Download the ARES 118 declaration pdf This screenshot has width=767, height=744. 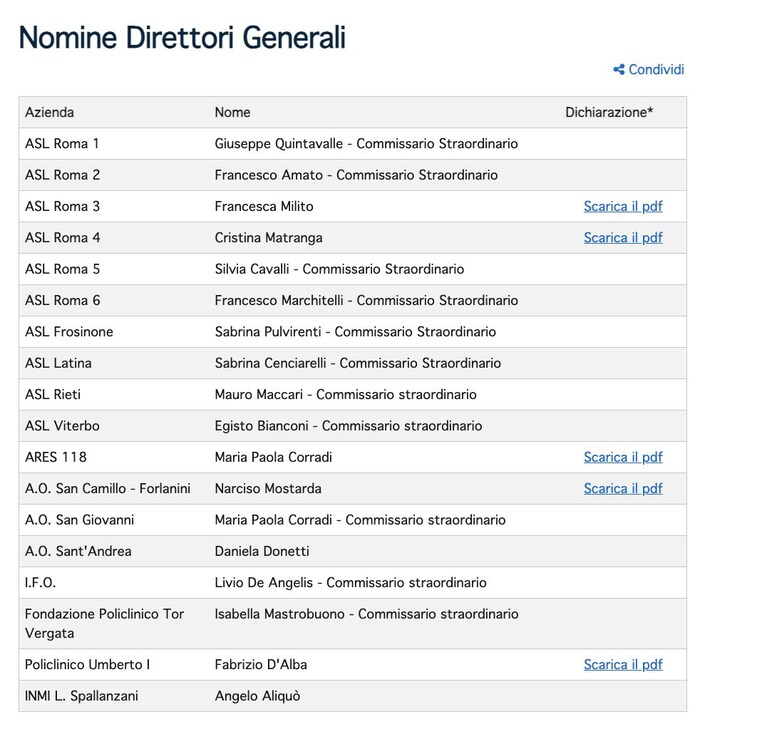click(x=623, y=457)
